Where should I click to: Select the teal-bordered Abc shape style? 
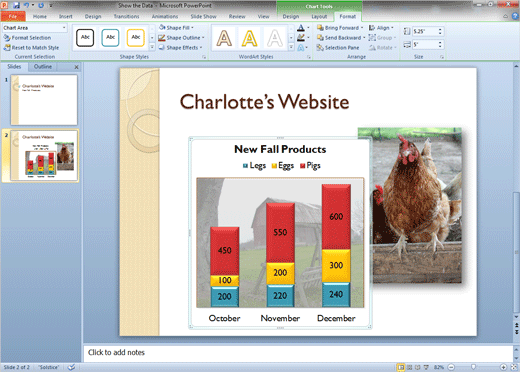click(x=110, y=37)
